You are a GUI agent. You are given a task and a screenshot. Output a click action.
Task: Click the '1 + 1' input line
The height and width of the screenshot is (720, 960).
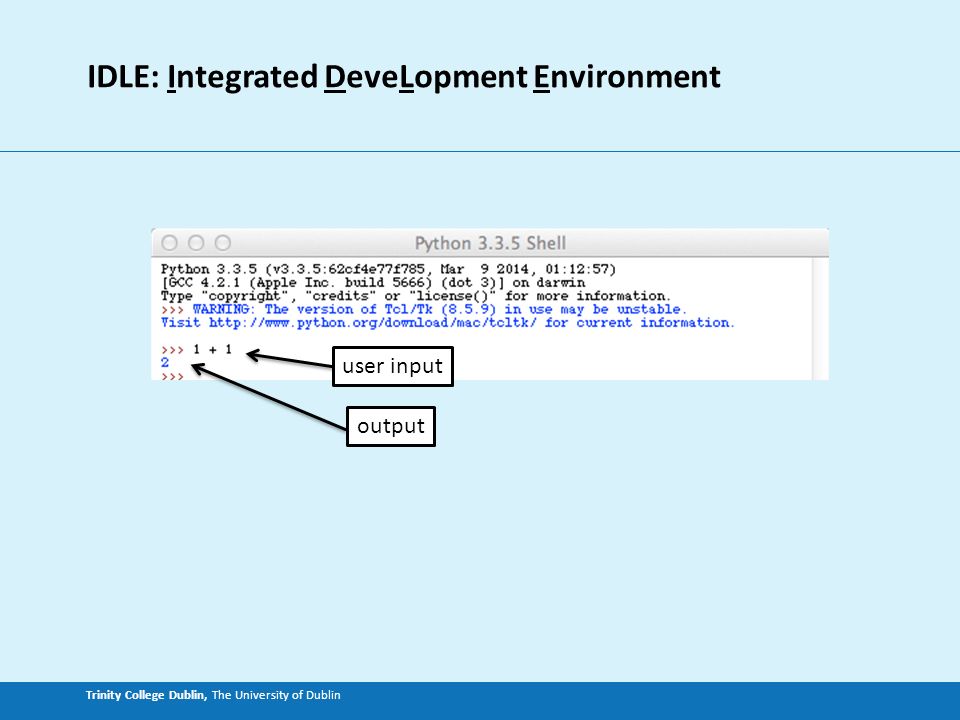tap(212, 350)
